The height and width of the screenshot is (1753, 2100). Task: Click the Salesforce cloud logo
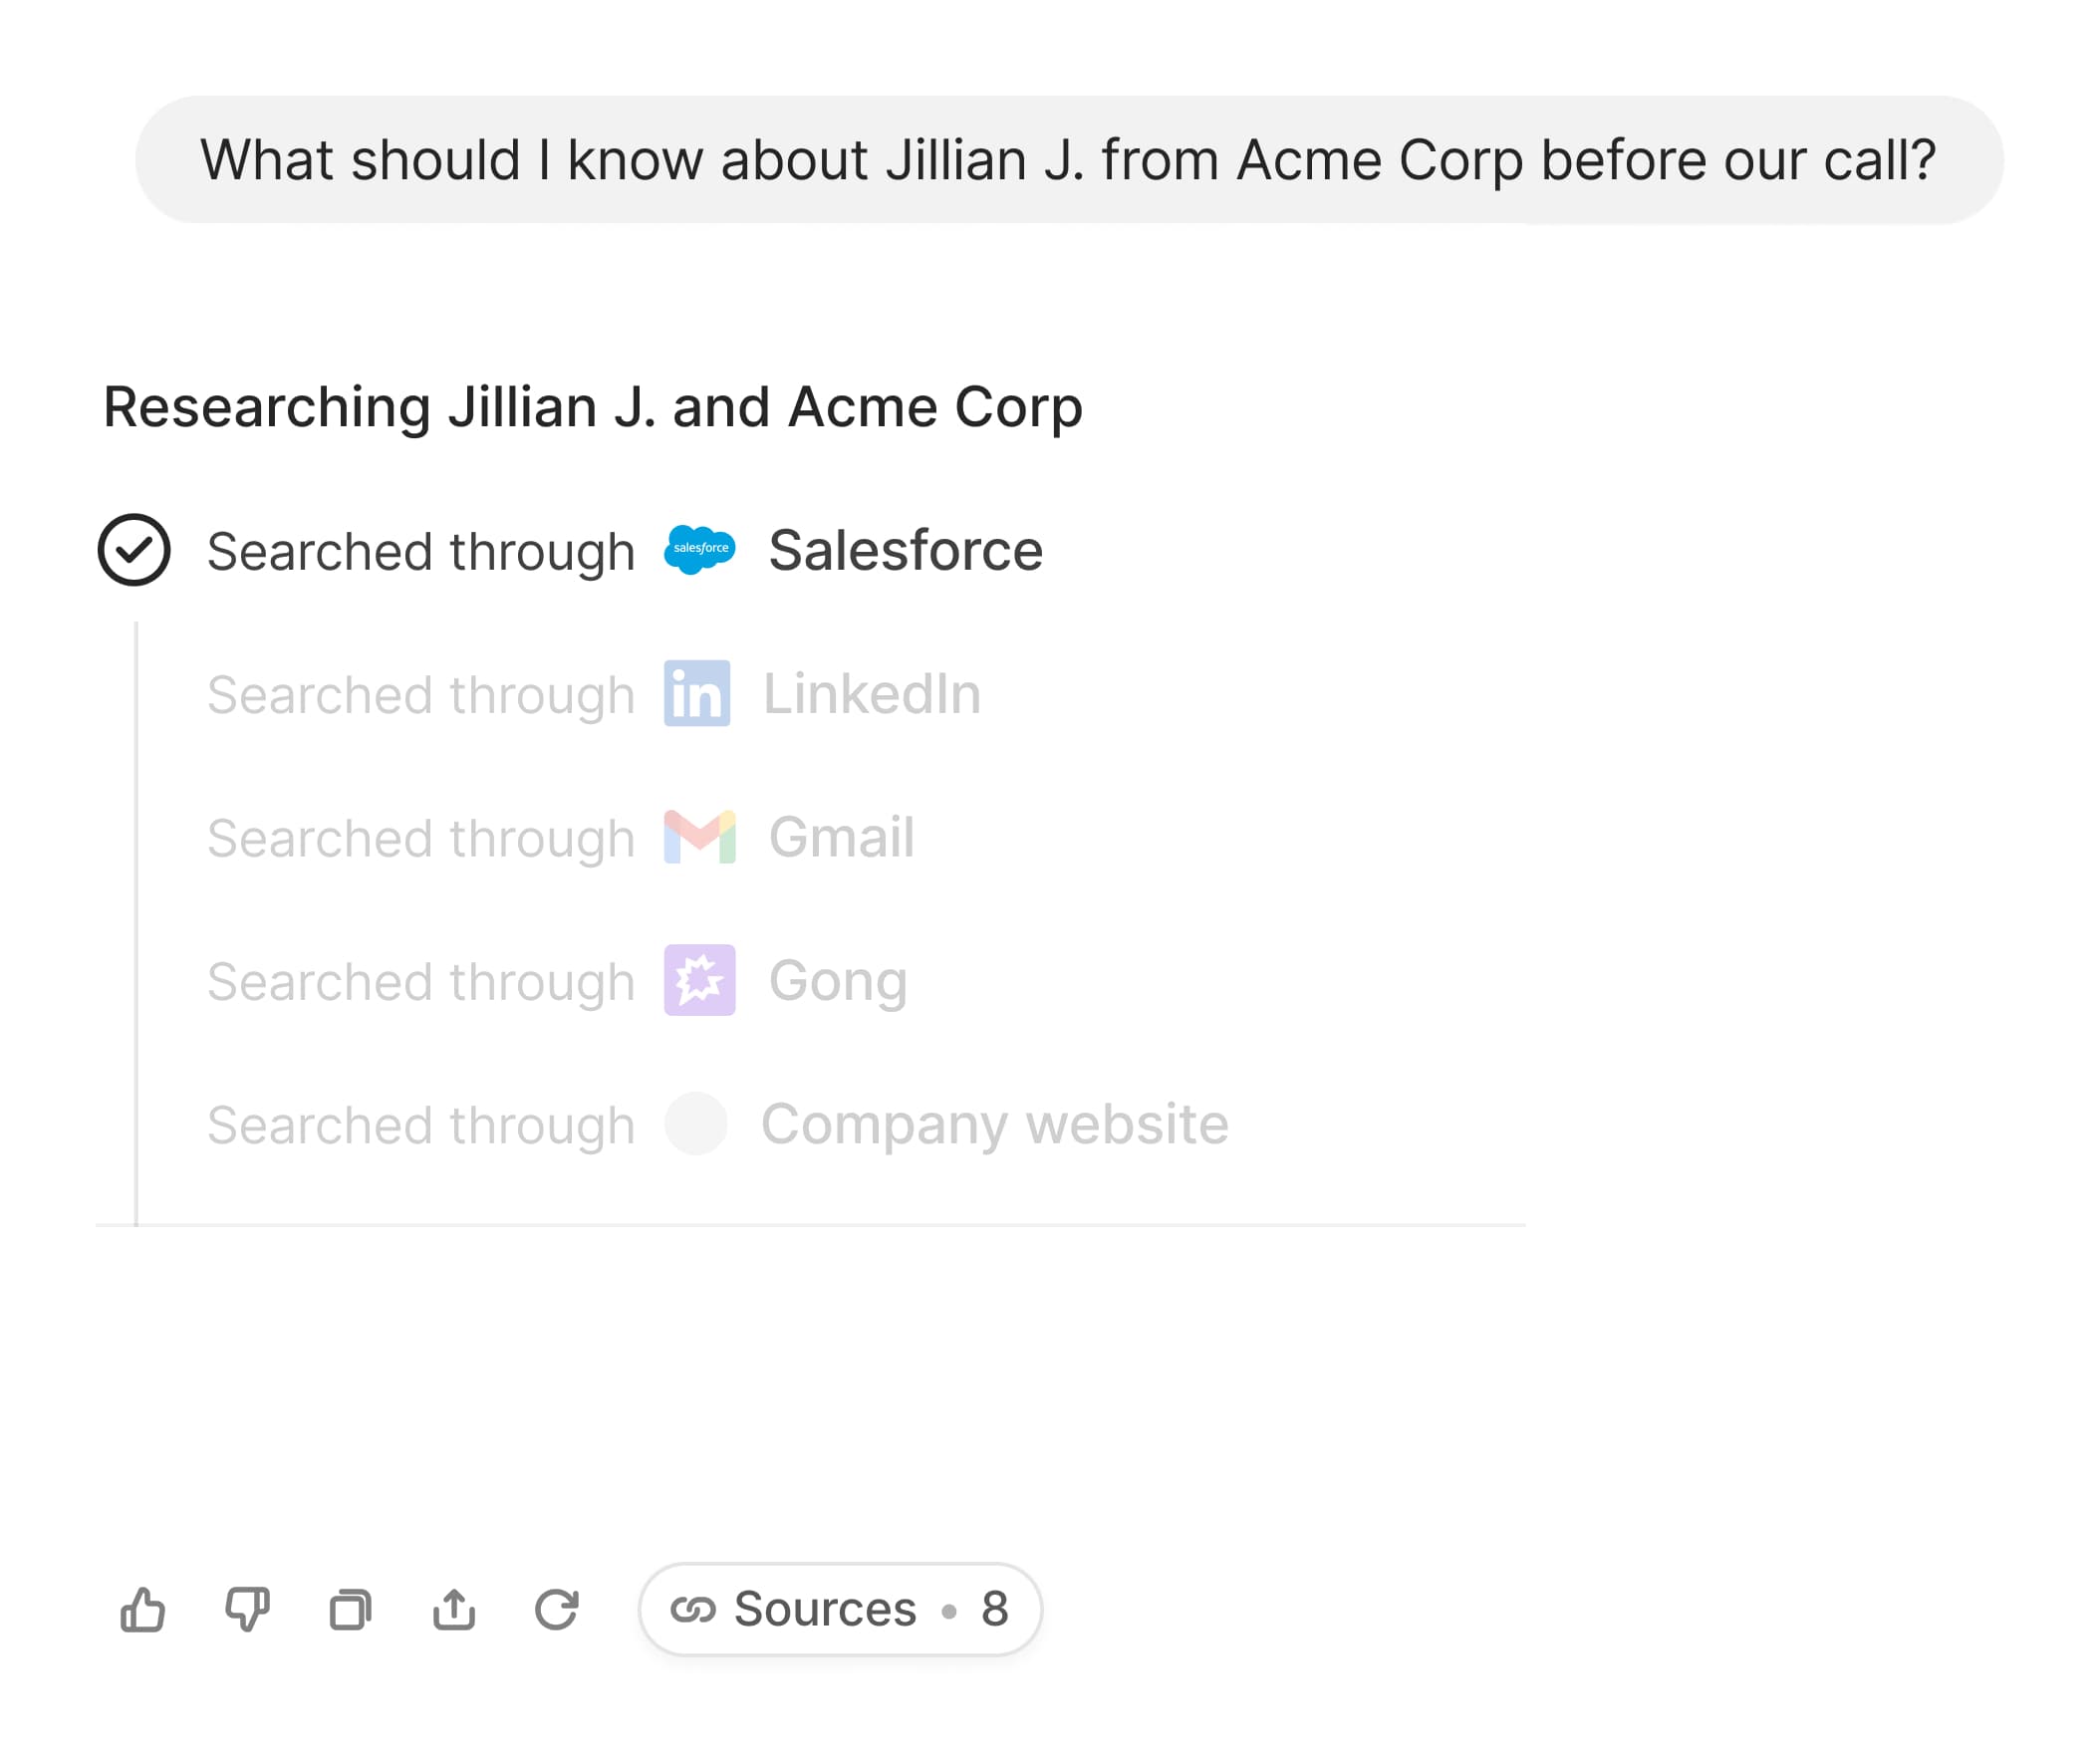pos(700,550)
